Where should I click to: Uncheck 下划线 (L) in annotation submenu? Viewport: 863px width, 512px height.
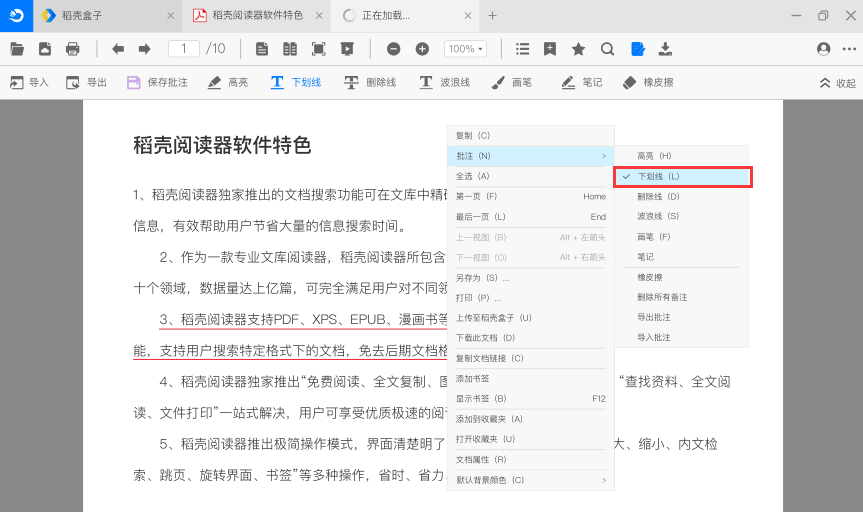[x=682, y=177]
